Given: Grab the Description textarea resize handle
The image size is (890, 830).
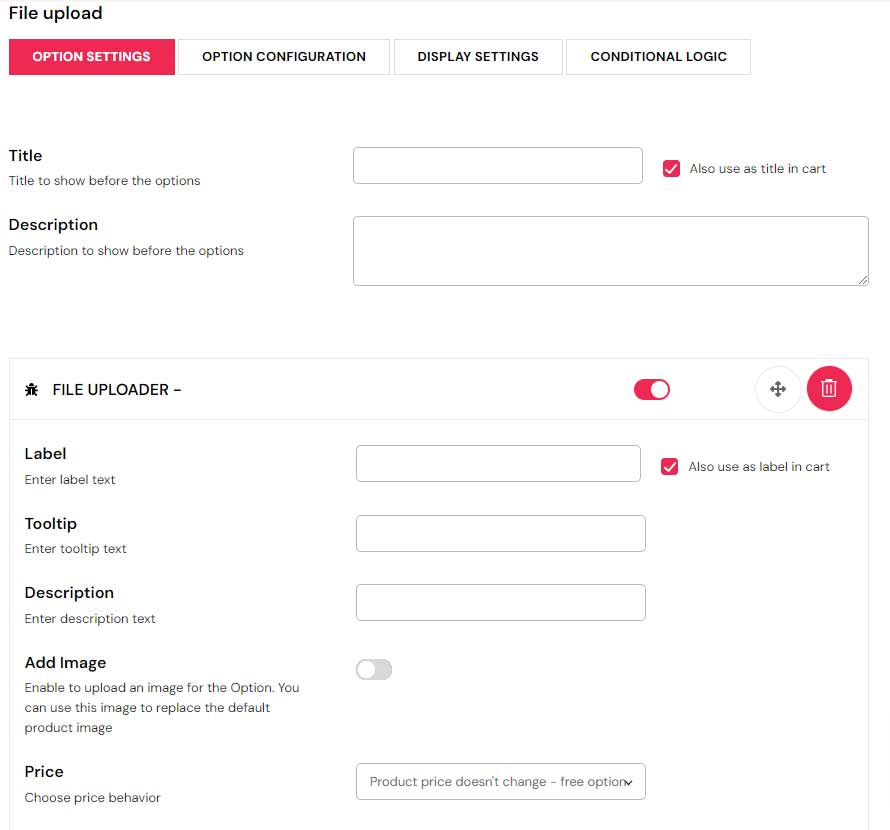Looking at the screenshot, I should [x=863, y=280].
